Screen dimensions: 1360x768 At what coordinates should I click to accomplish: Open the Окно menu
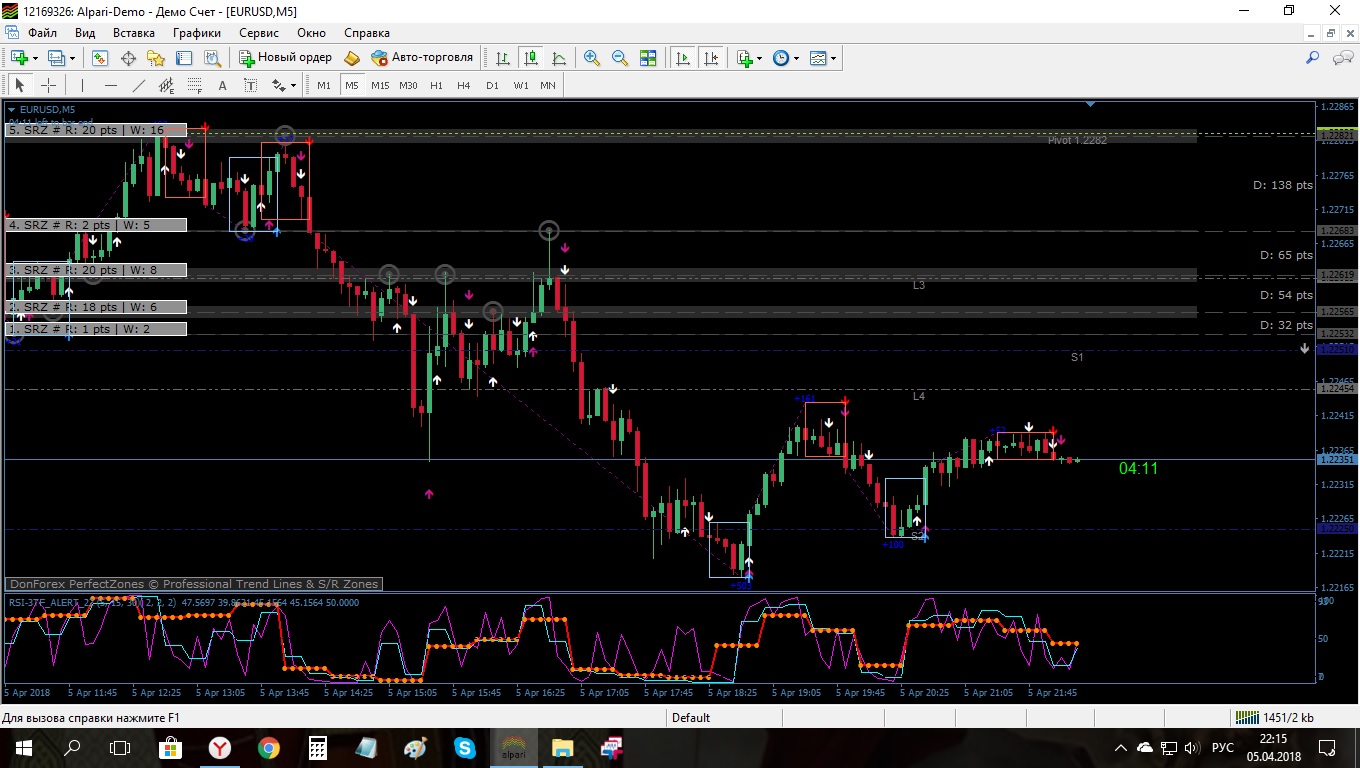tap(312, 33)
